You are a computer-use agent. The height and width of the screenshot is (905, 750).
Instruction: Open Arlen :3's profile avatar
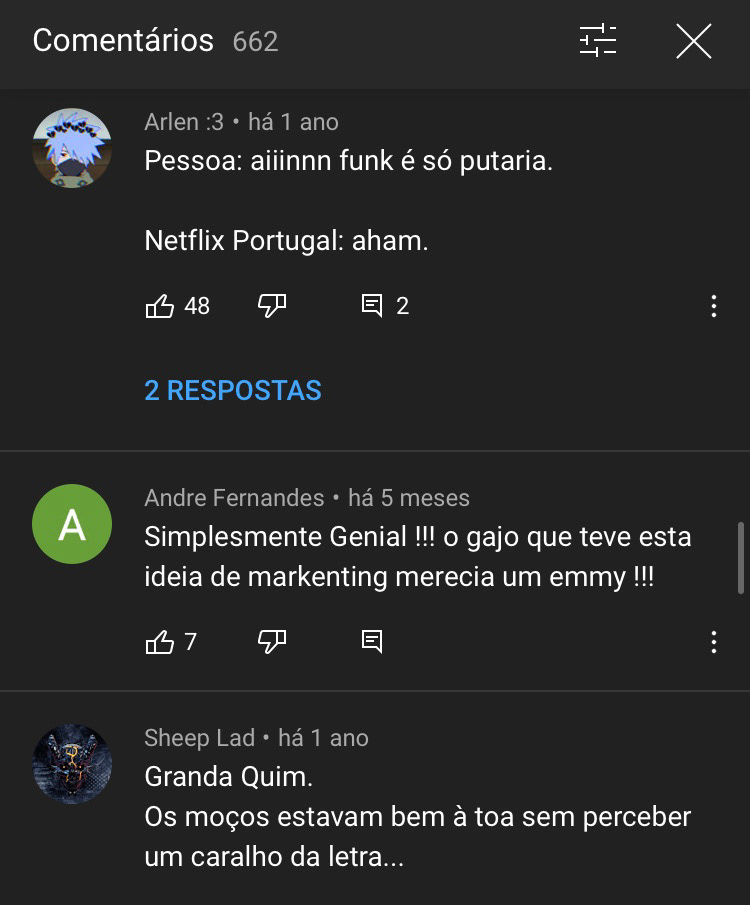pos(72,148)
